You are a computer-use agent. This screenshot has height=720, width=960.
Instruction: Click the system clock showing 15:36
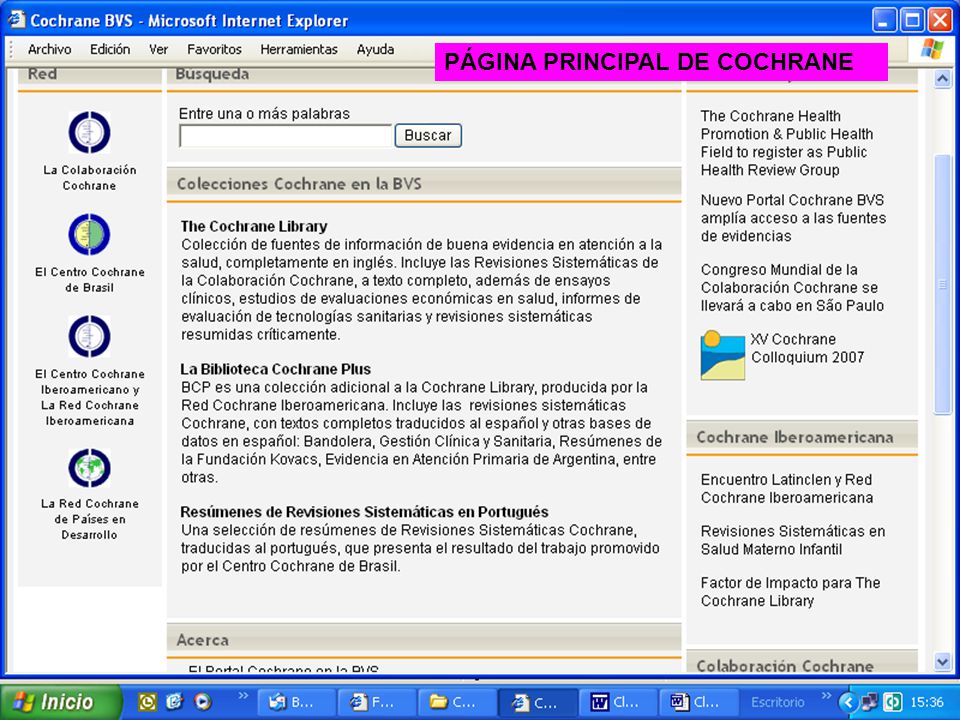[927, 702]
